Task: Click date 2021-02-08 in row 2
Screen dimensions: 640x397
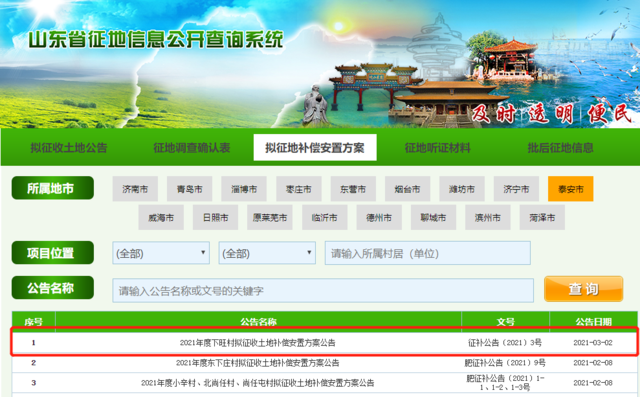Action: (x=593, y=363)
